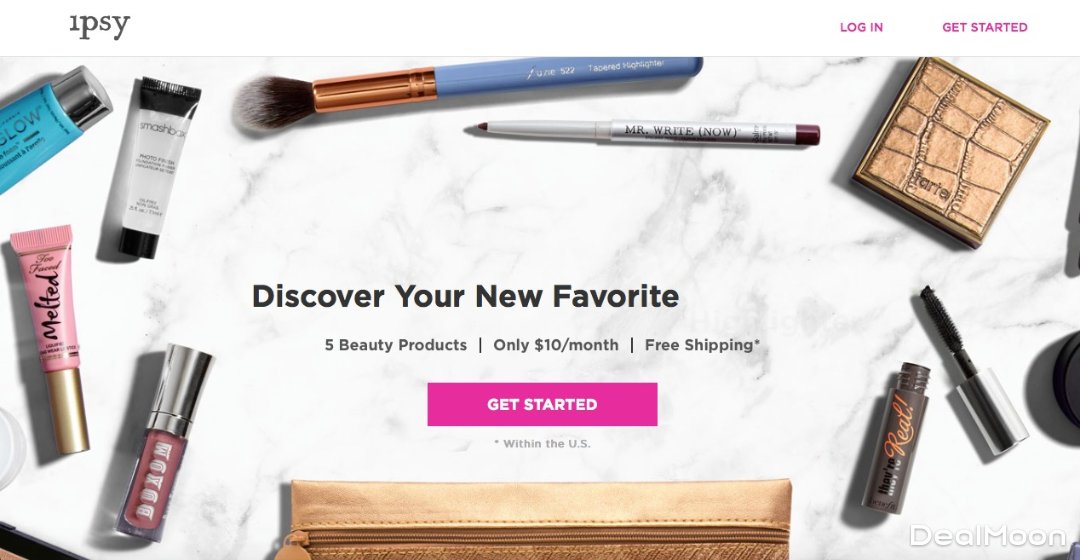This screenshot has width=1080, height=560.
Task: Click the ipsy logo
Action: pyautogui.click(x=100, y=26)
